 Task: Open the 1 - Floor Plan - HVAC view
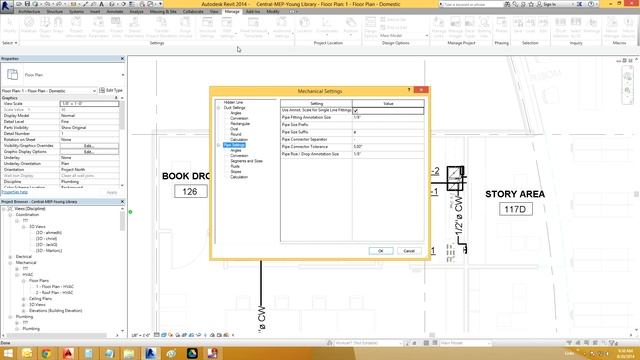pos(55,287)
